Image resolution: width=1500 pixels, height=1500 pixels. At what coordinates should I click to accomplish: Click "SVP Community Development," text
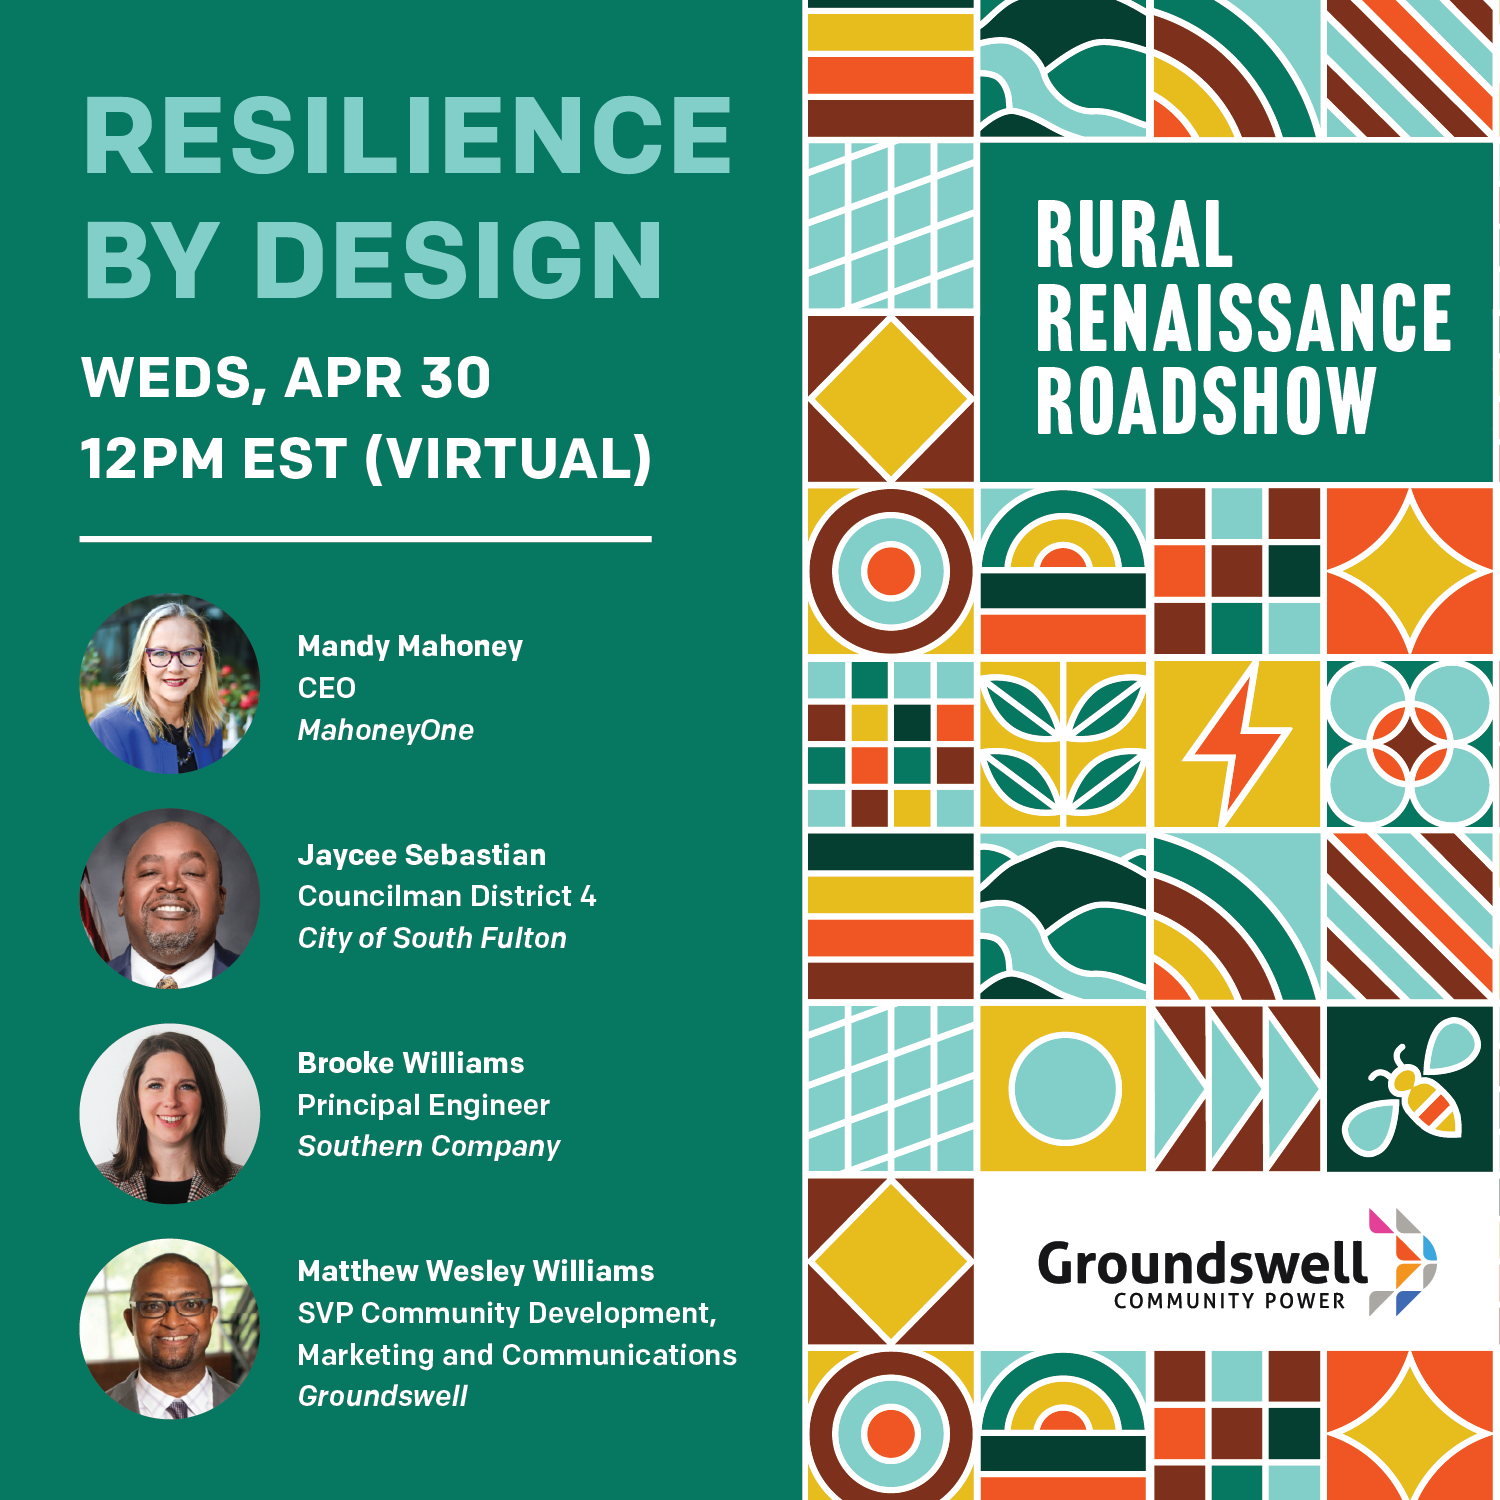507,1313
